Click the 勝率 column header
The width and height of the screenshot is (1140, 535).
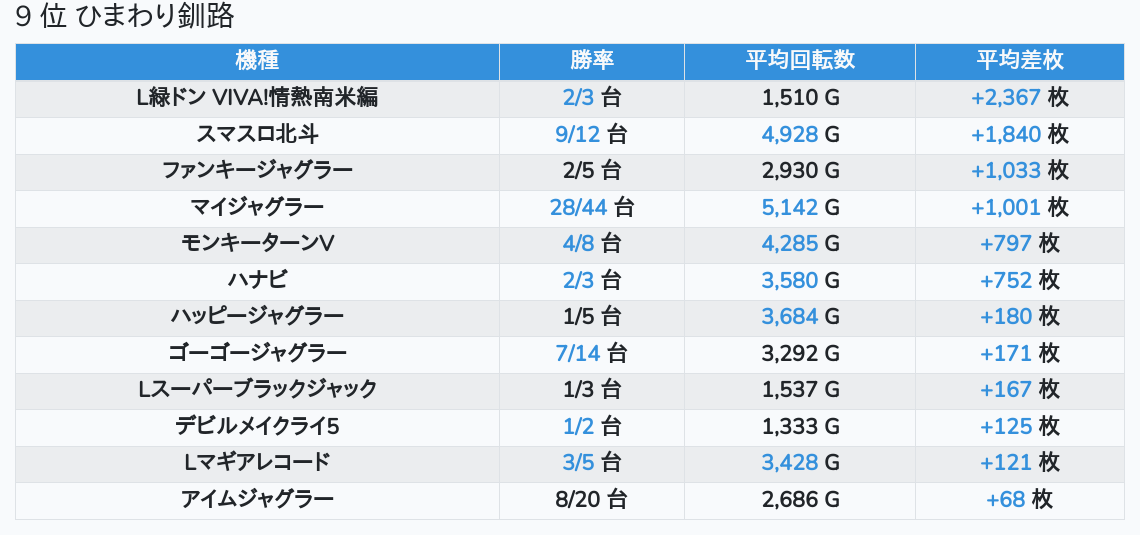click(x=592, y=61)
